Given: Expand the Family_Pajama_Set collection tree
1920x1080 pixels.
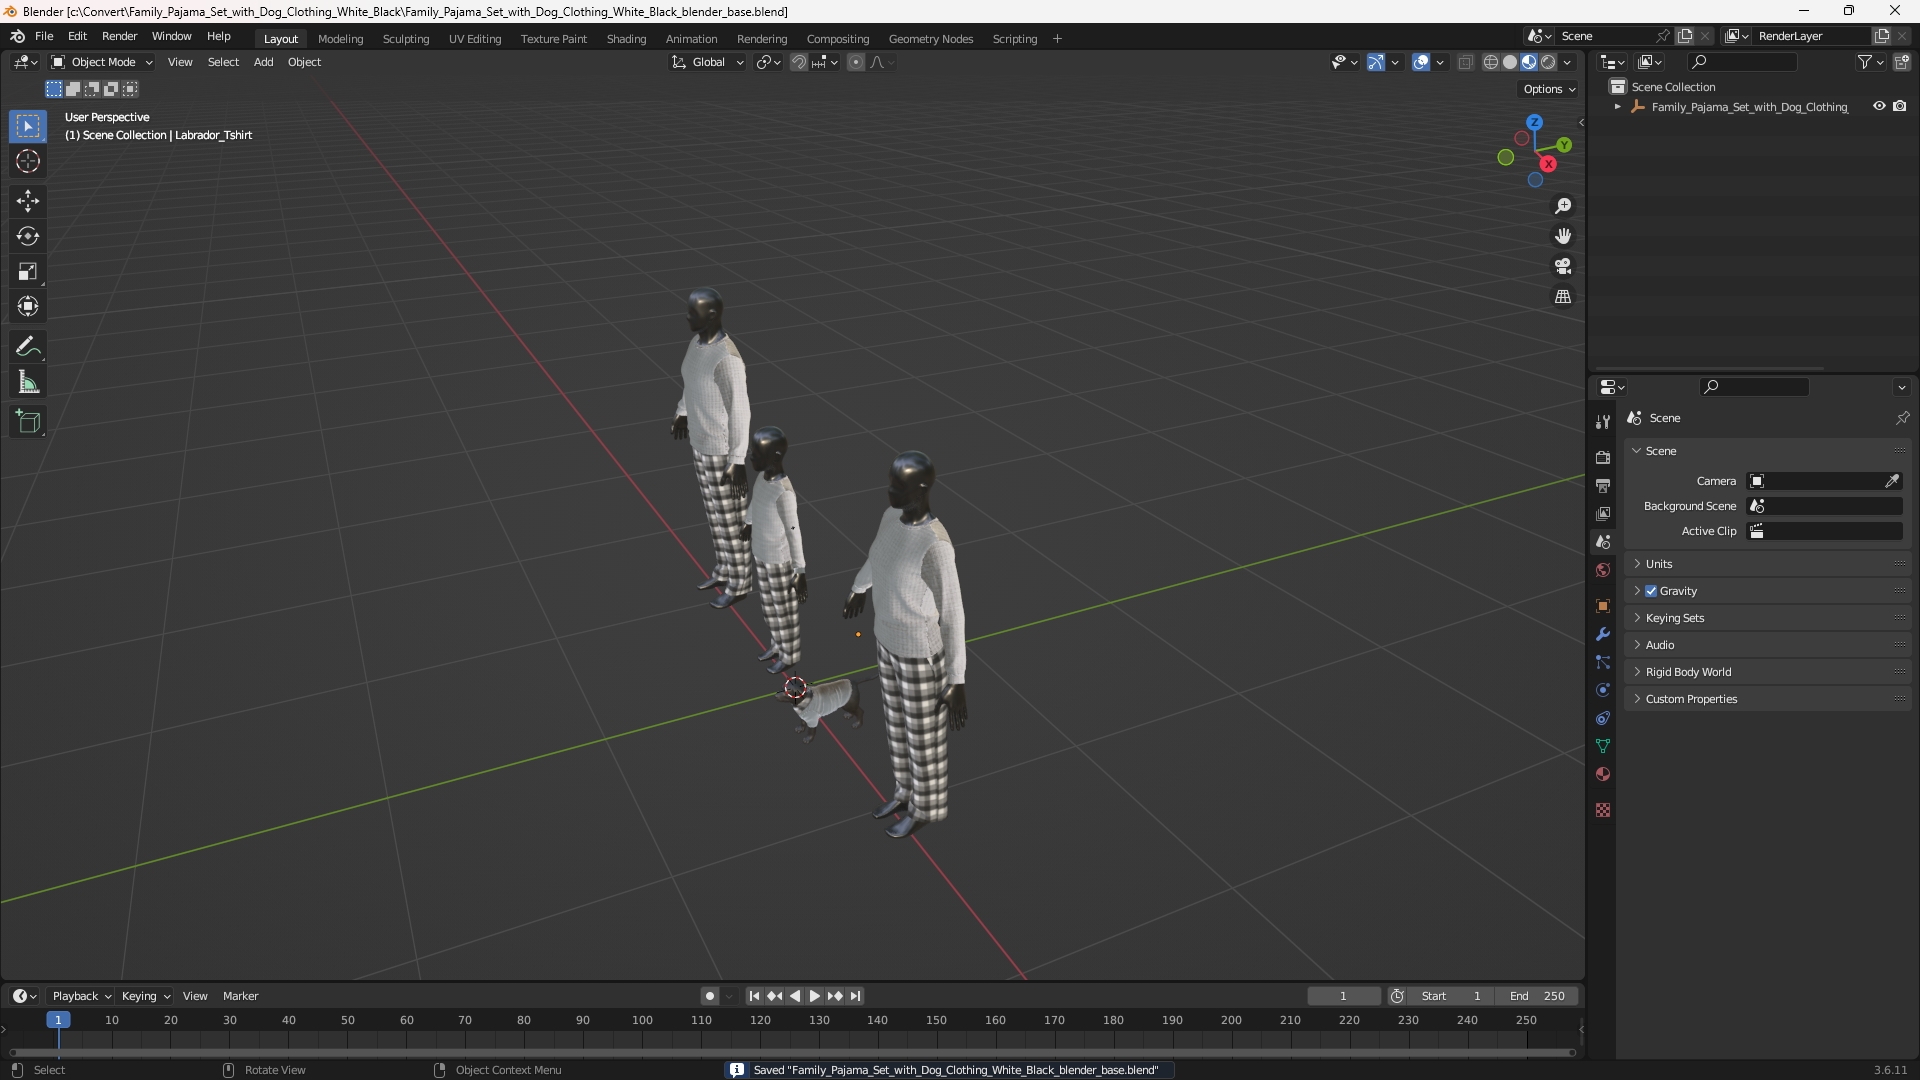Looking at the screenshot, I should [1617, 107].
